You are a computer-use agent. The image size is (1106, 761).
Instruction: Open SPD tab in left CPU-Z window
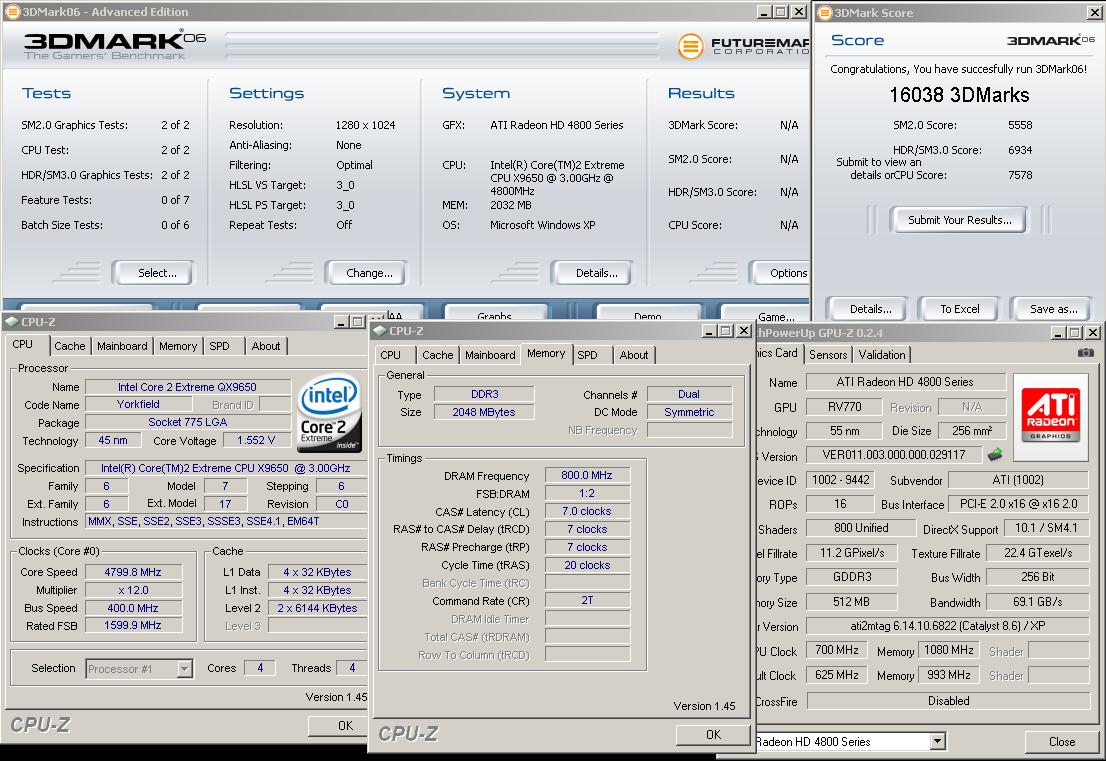pos(219,346)
